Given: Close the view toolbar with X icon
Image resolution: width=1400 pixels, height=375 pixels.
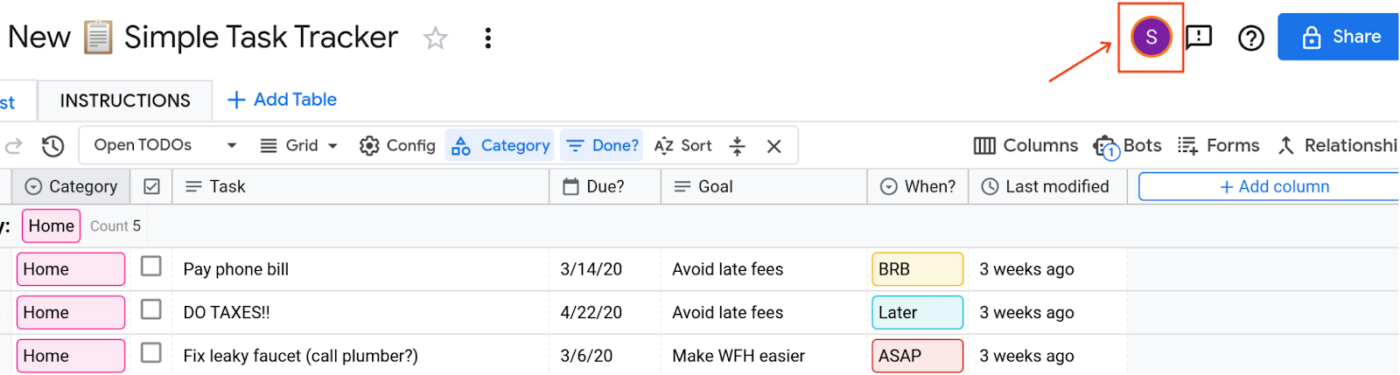Looking at the screenshot, I should coord(773,146).
